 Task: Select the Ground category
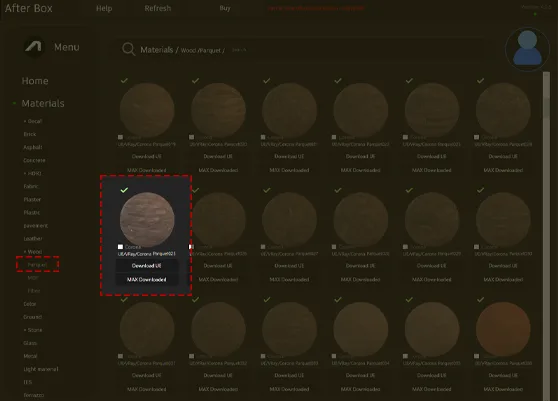tap(33, 317)
